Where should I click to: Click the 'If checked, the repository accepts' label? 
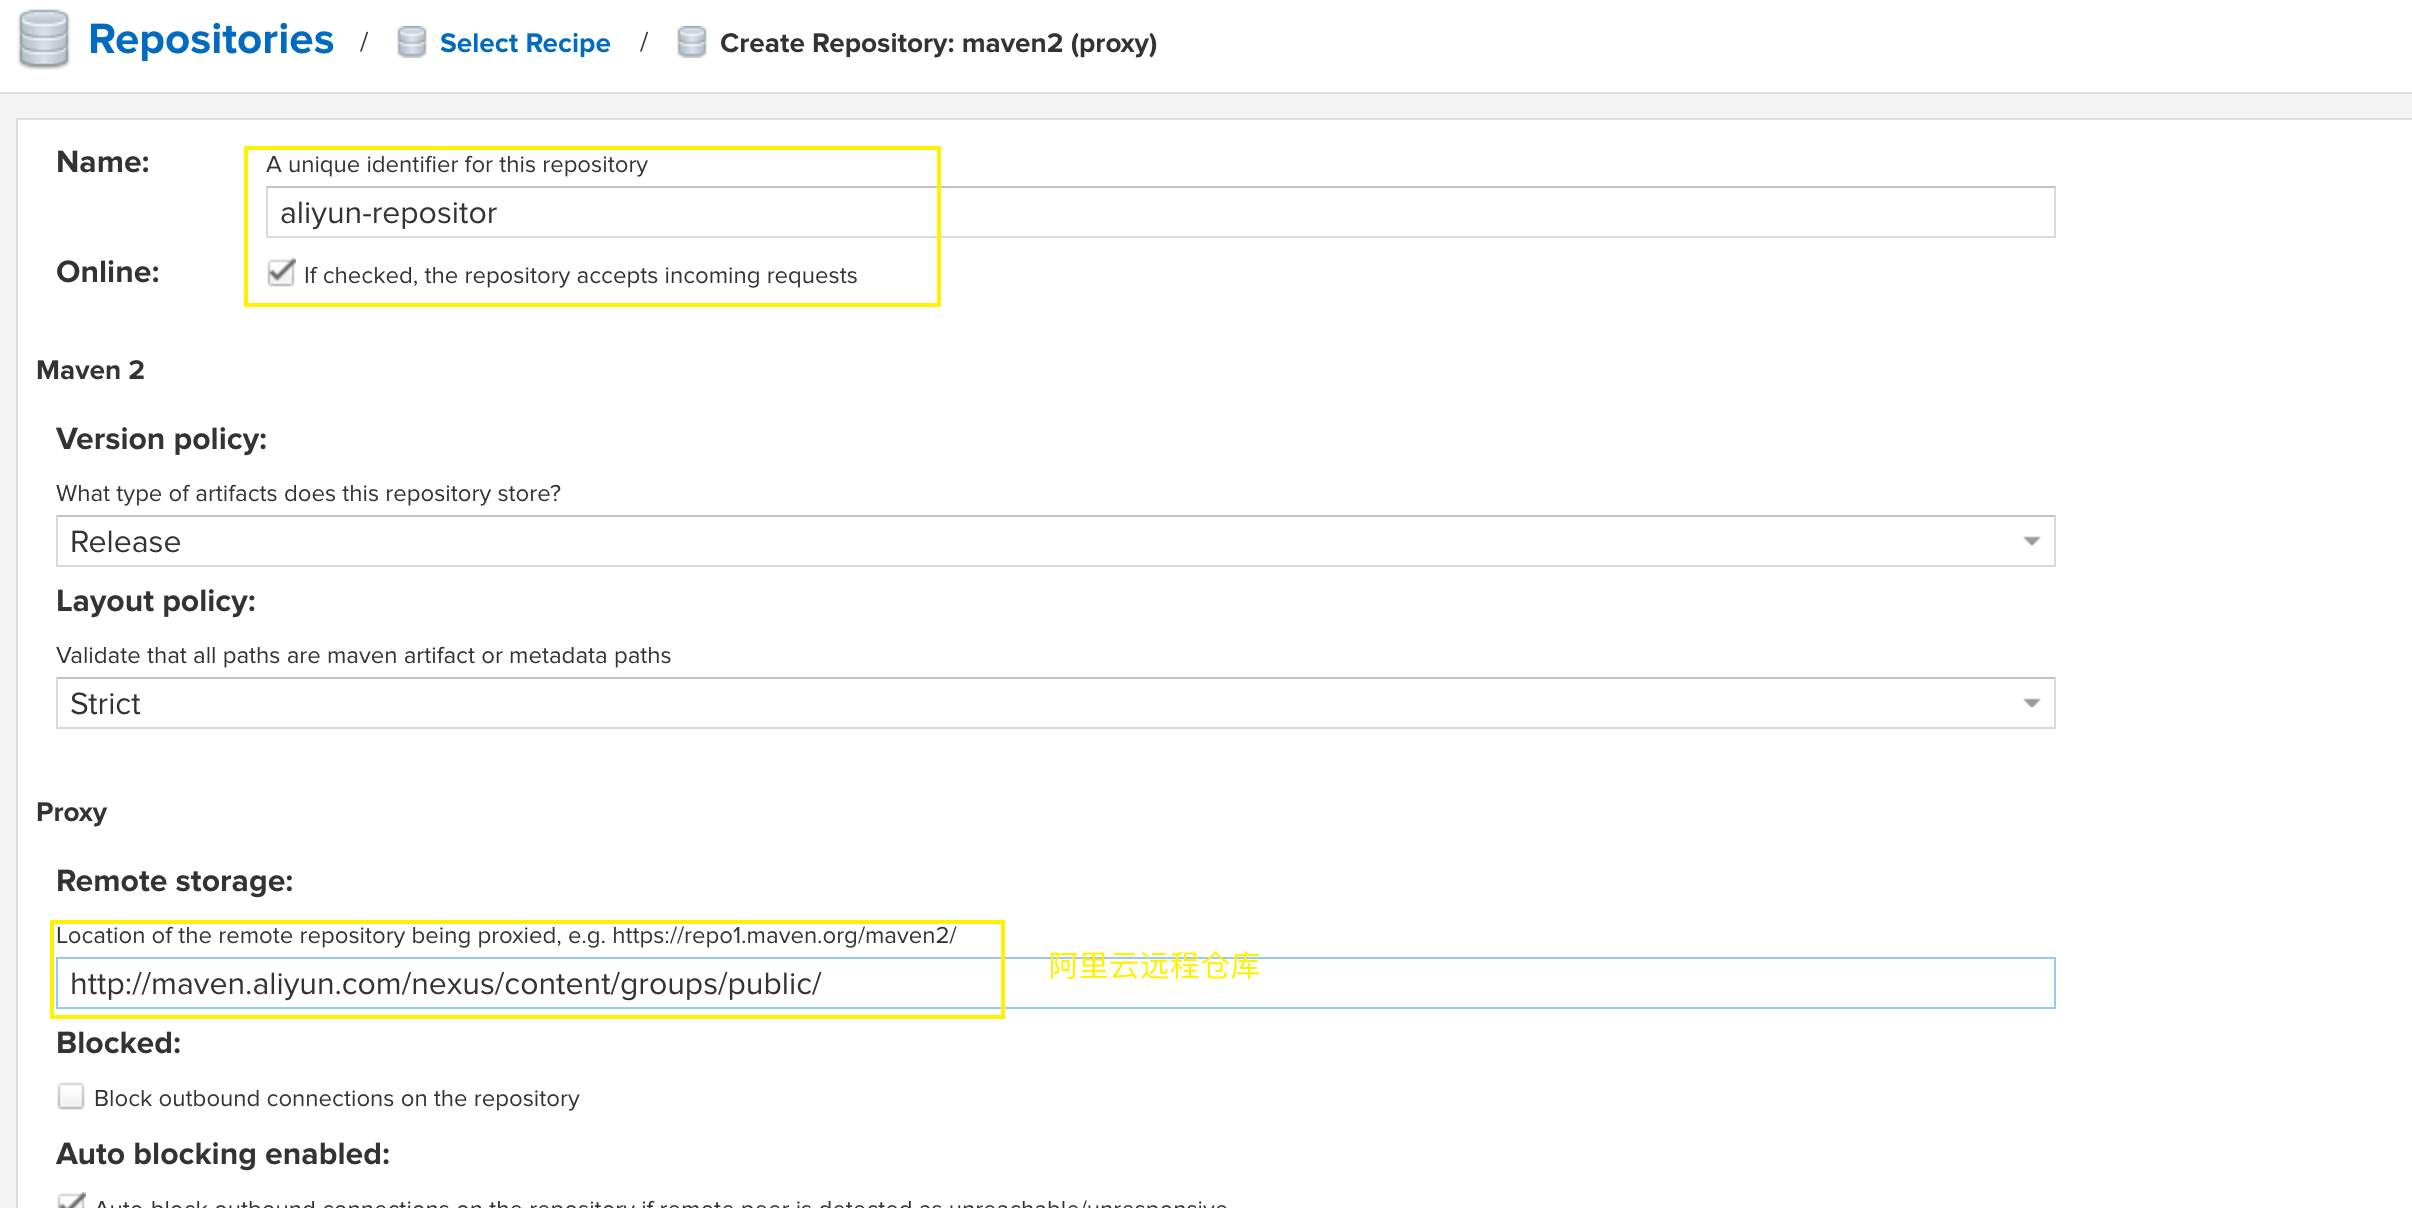pyautogui.click(x=580, y=275)
